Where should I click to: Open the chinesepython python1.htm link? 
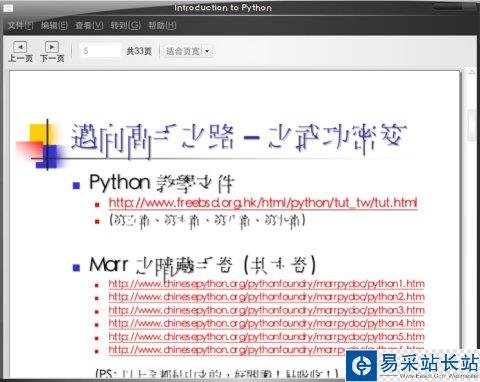coord(266,284)
